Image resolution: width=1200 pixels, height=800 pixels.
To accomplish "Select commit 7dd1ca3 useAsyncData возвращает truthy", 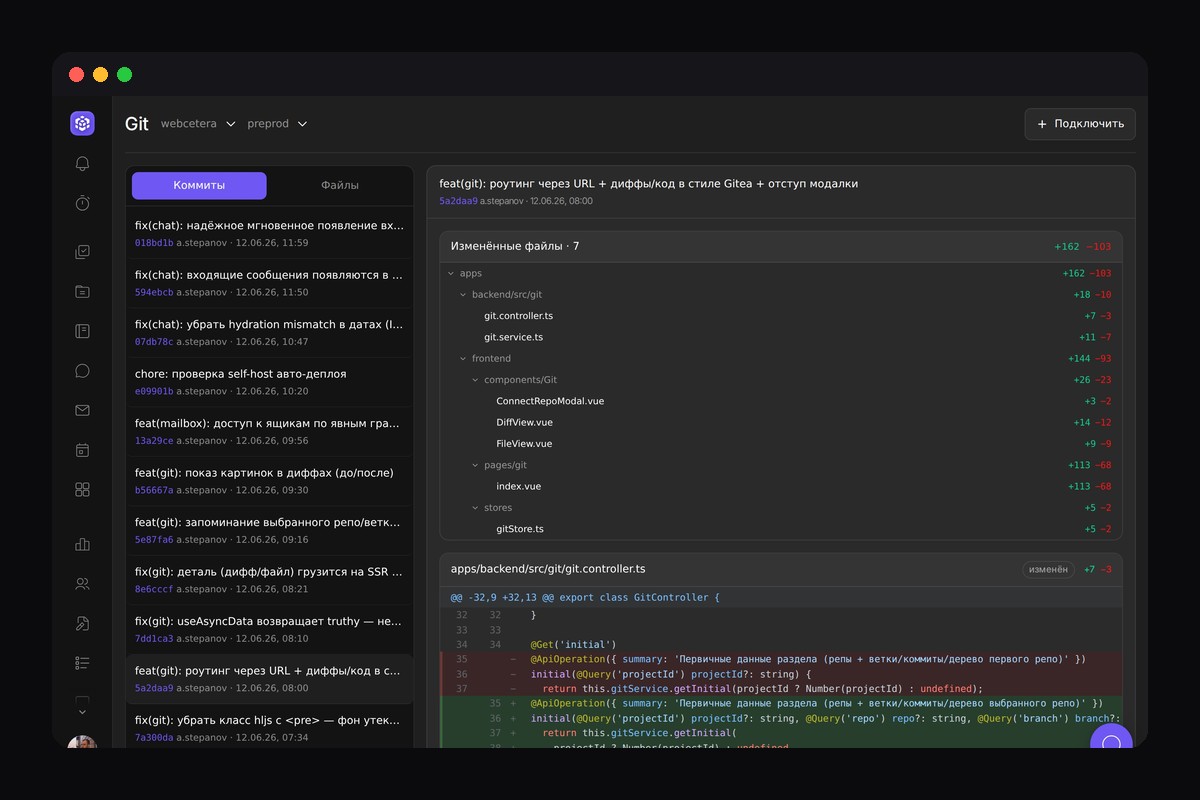I will pos(270,630).
